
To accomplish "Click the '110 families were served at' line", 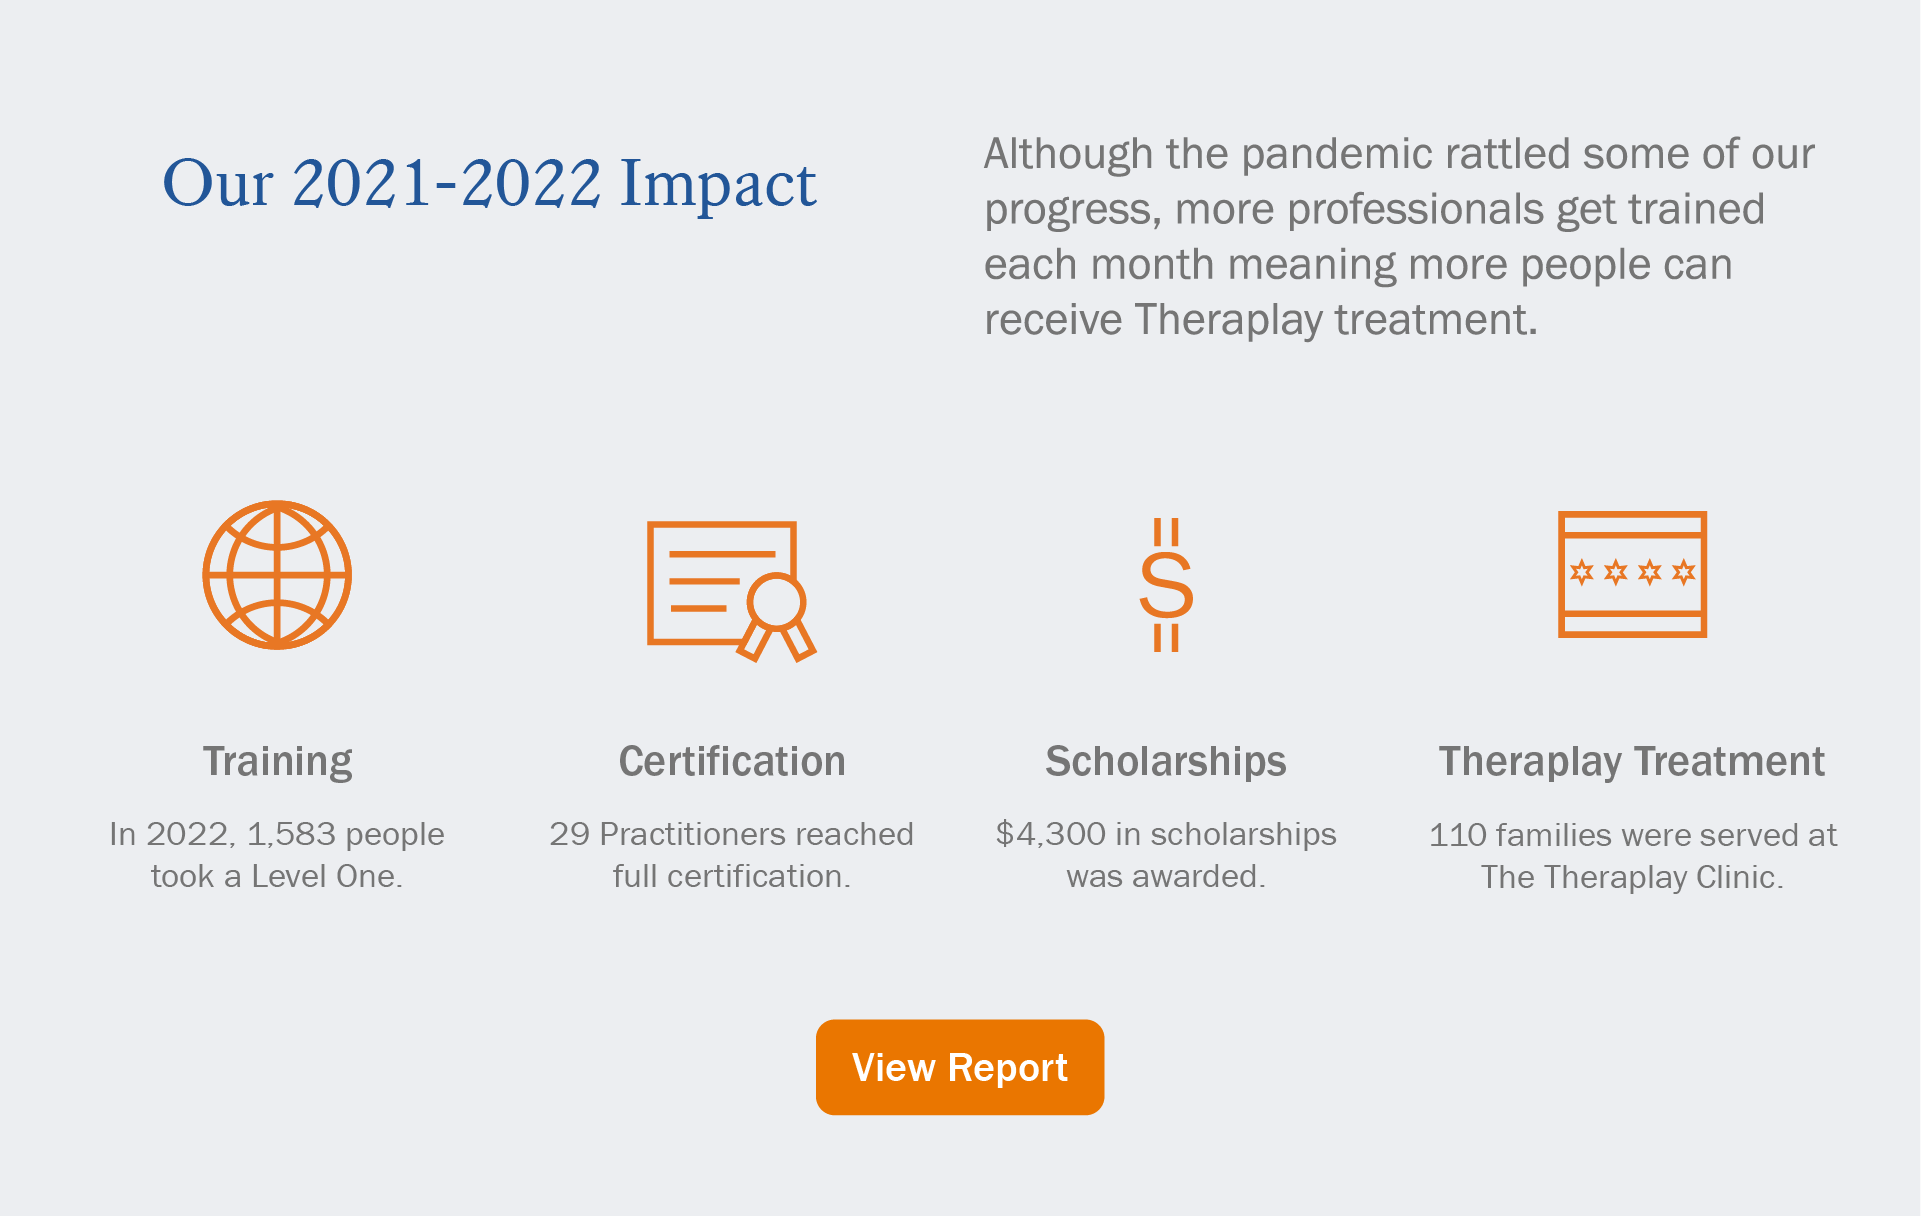I will (x=1632, y=835).
